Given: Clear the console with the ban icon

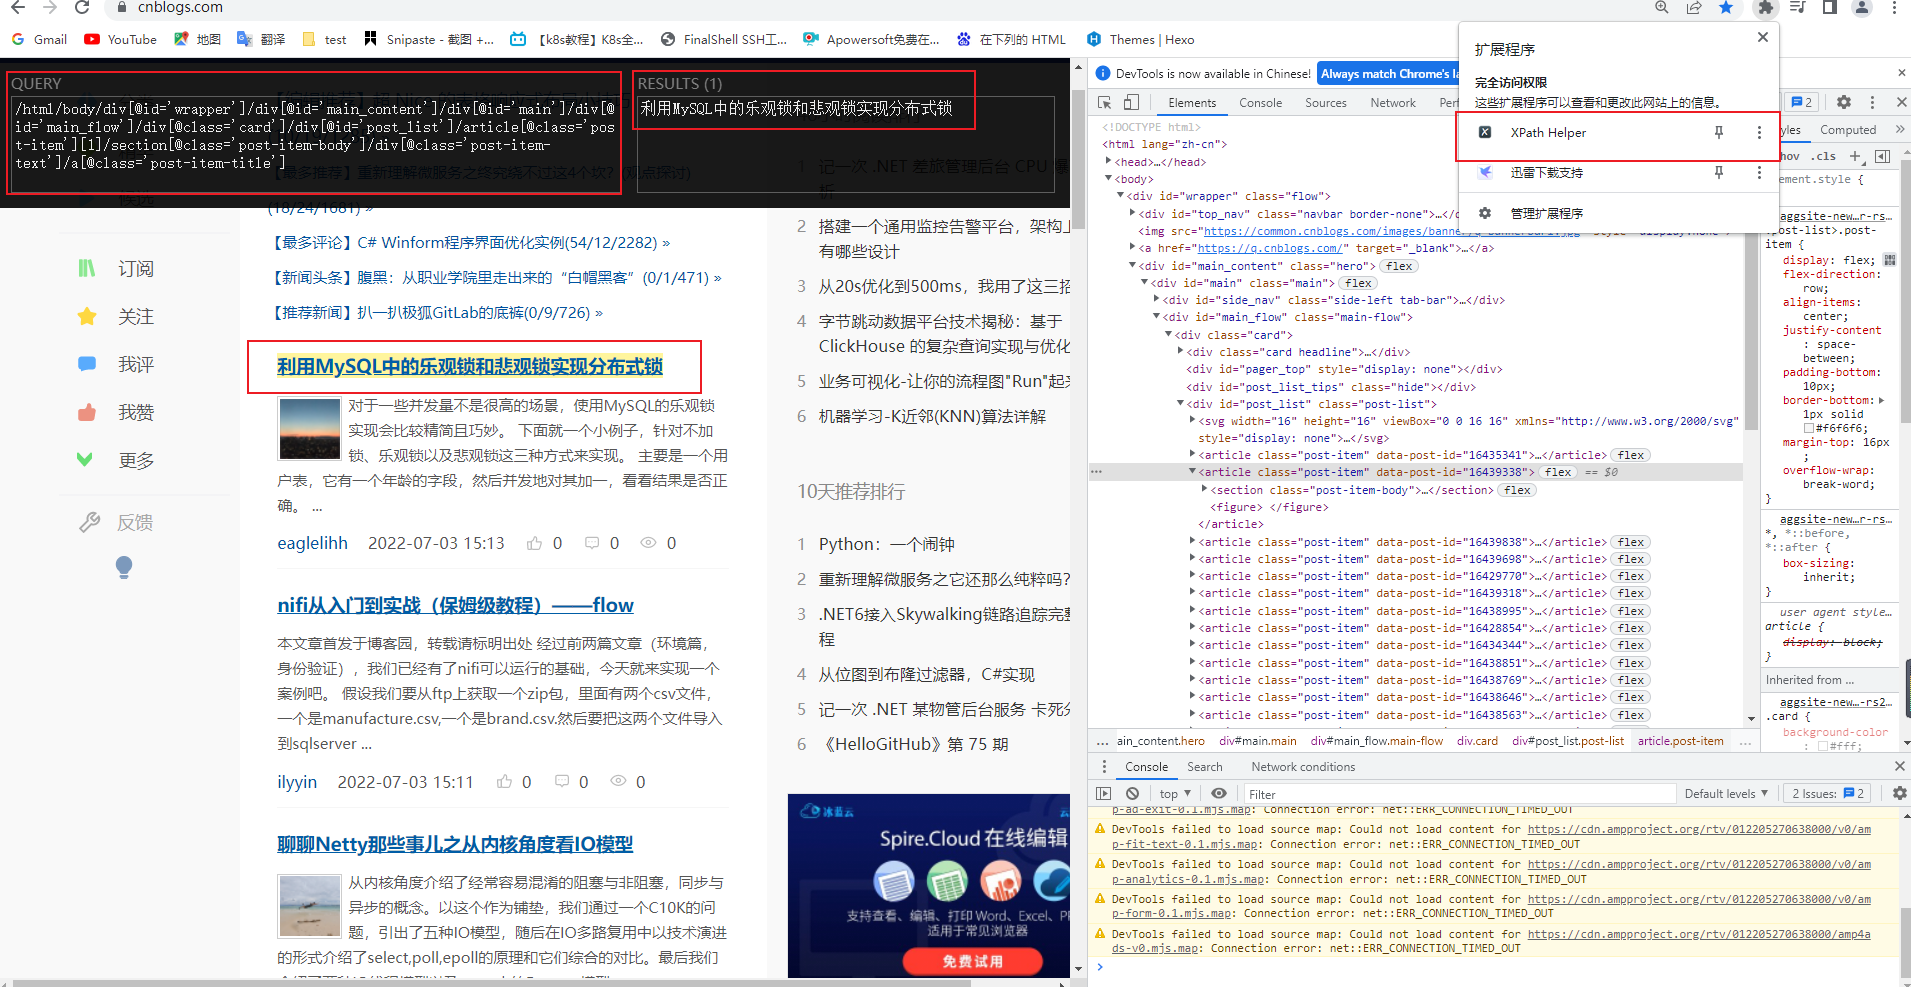Looking at the screenshot, I should coord(1132,794).
